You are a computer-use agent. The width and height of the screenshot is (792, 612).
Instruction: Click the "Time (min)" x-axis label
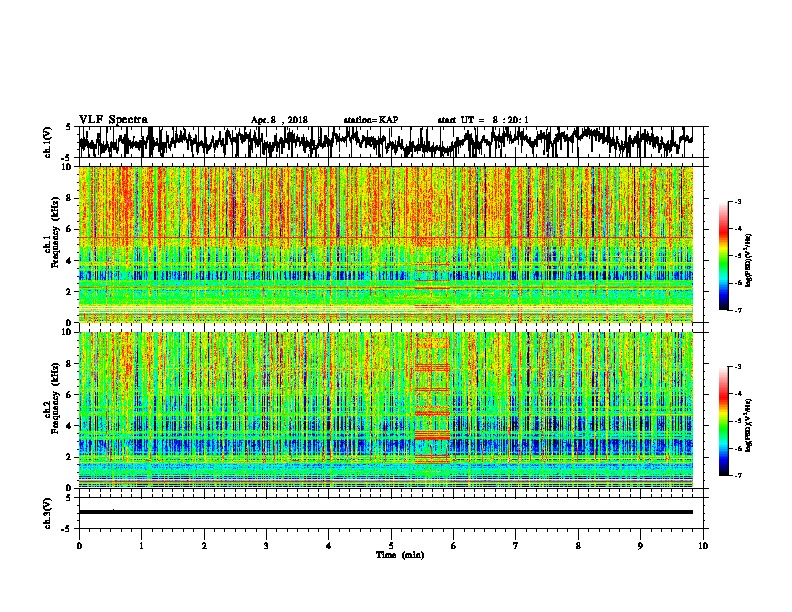tap(400, 555)
